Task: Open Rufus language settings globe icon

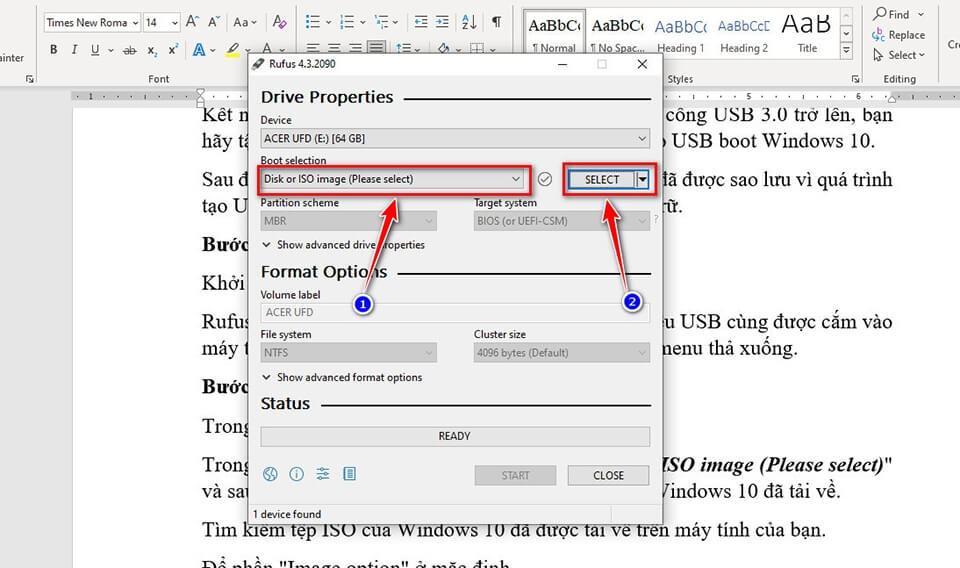Action: 270,474
